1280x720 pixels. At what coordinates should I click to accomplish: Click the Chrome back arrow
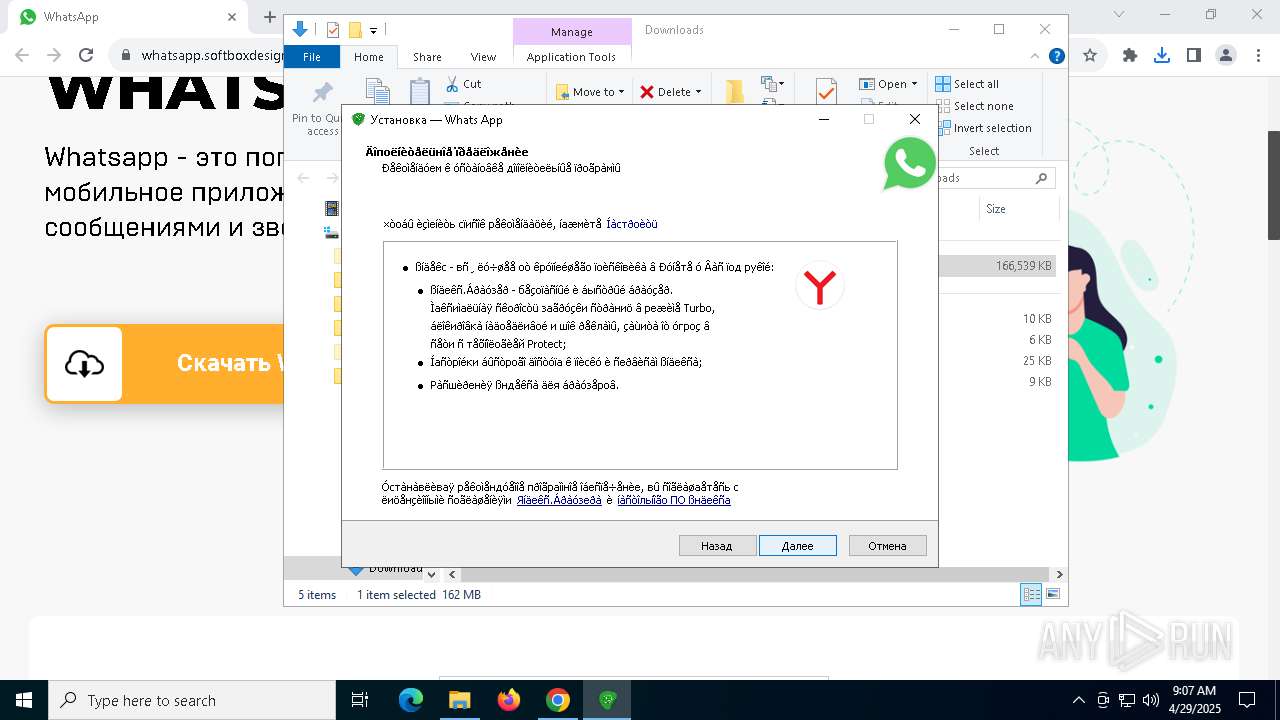pyautogui.click(x=22, y=56)
